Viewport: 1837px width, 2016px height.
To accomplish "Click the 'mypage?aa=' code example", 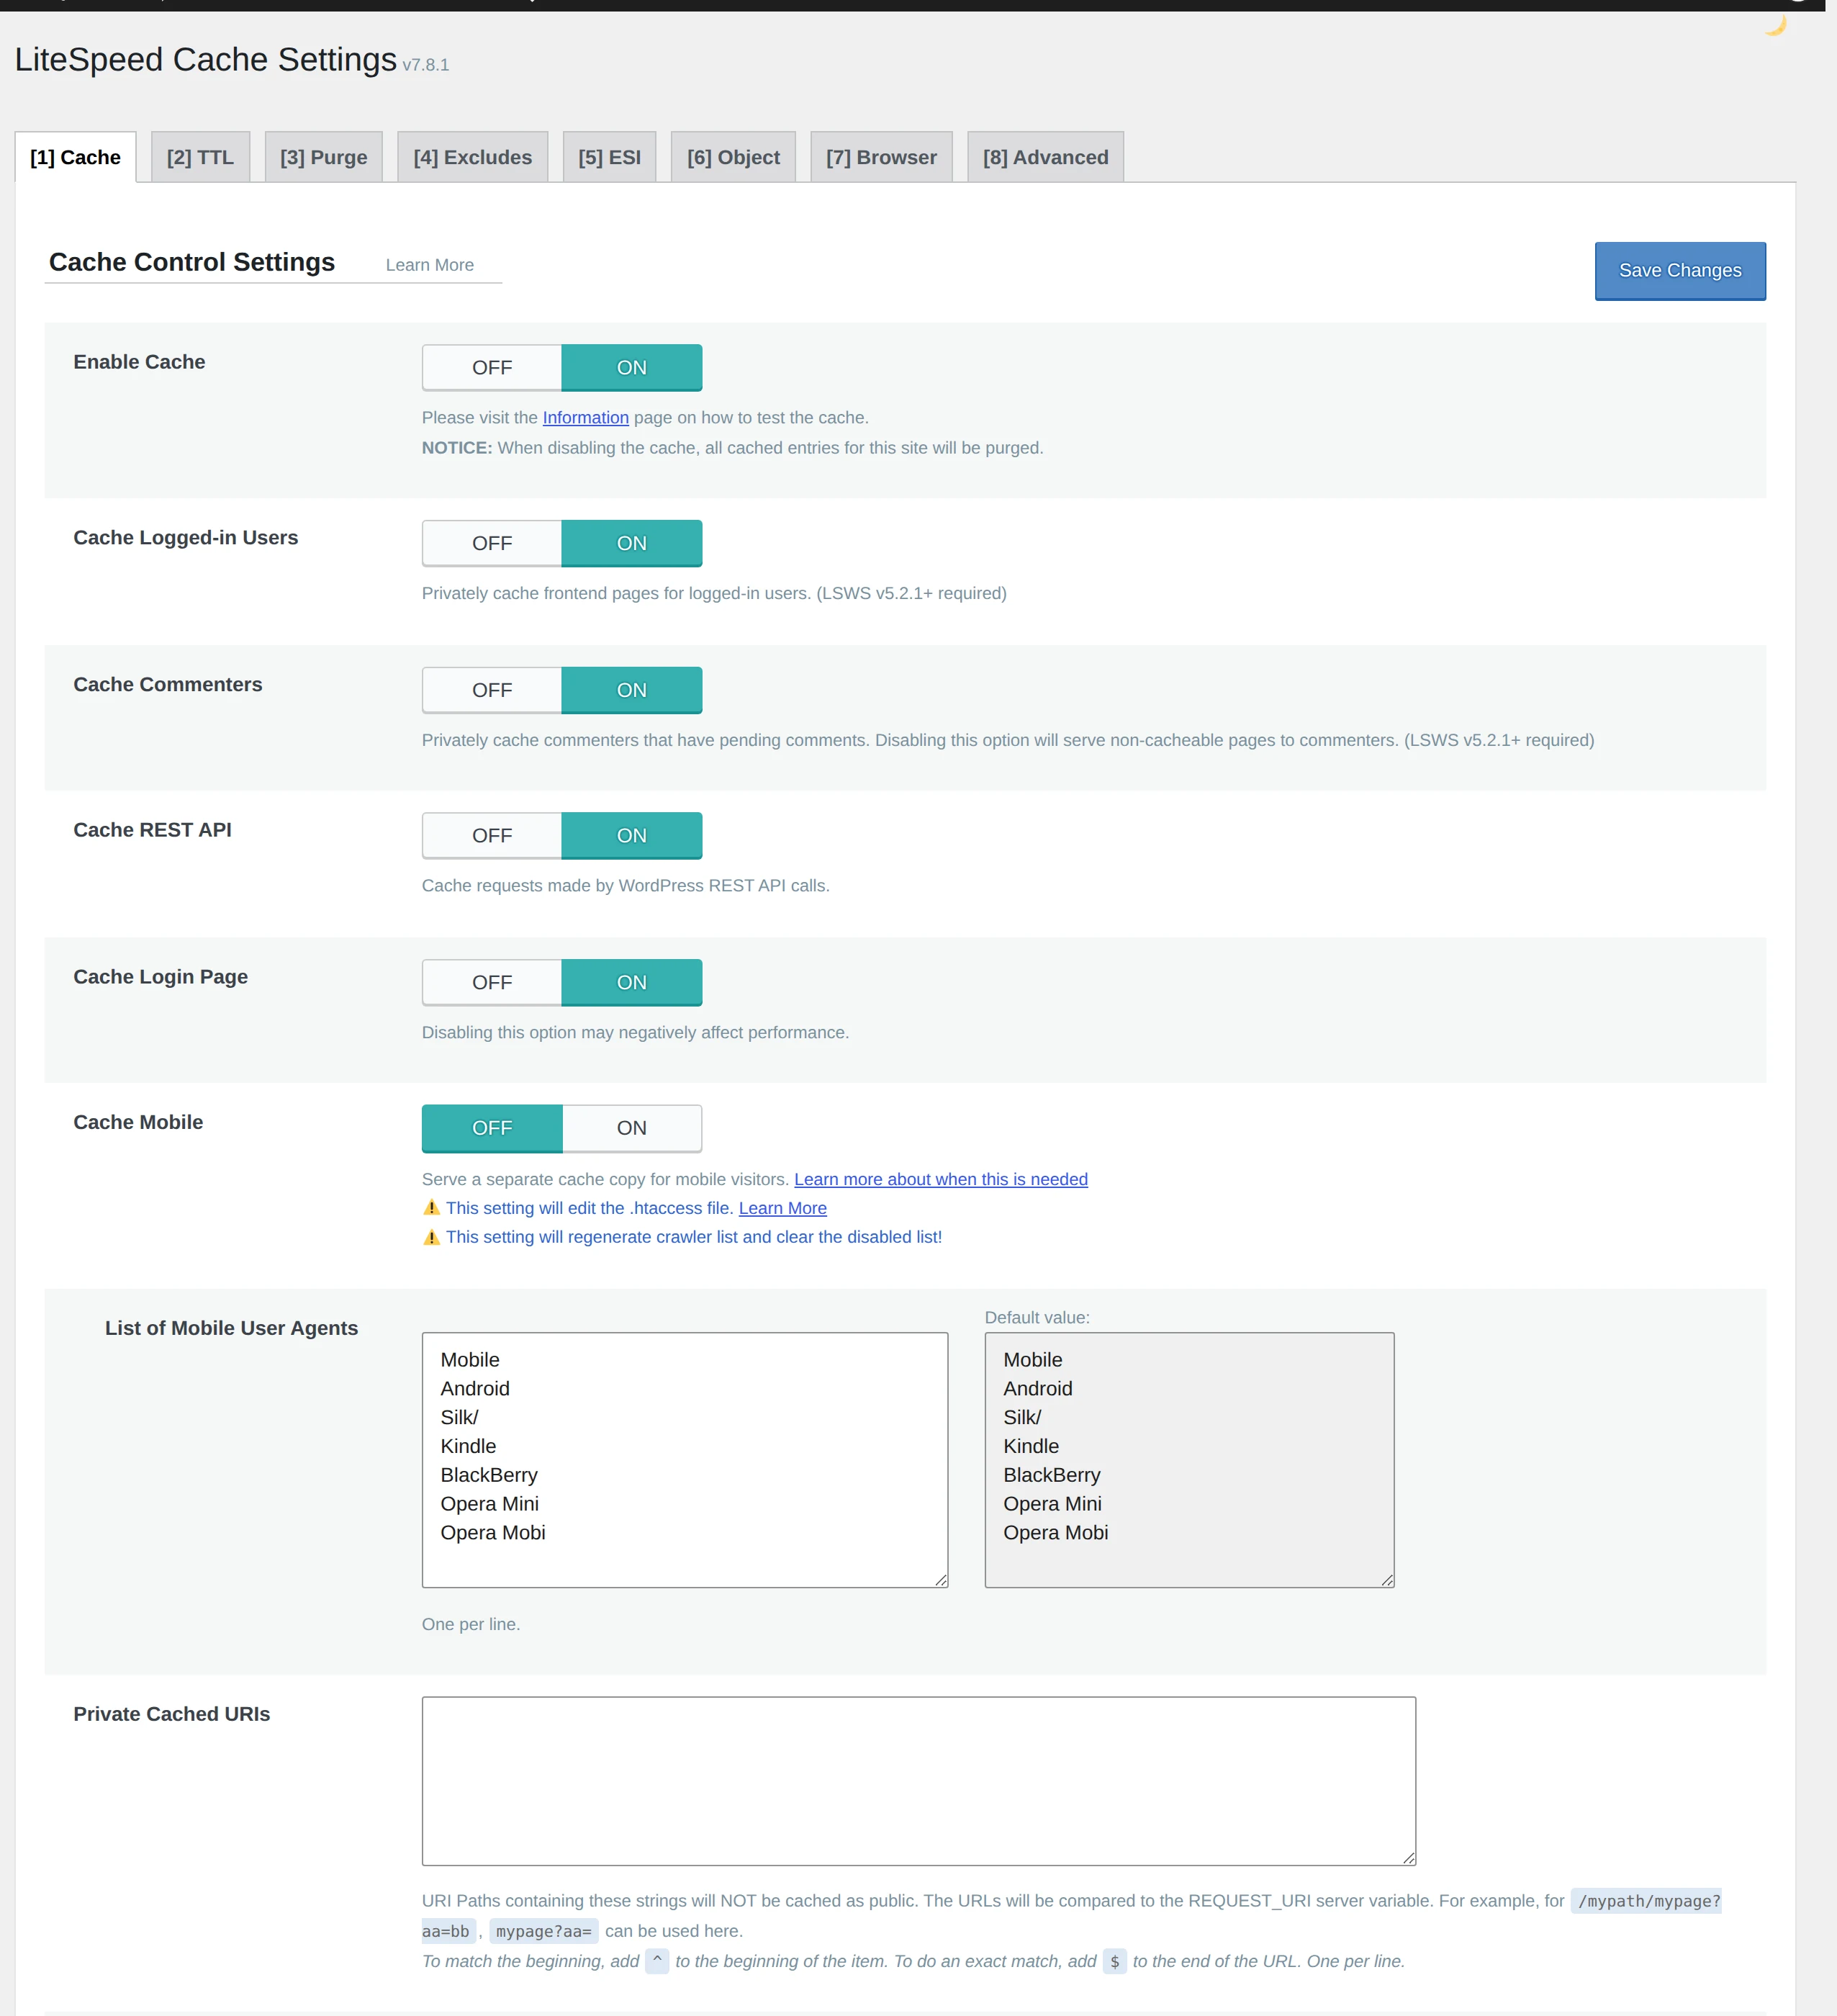I will point(544,1931).
